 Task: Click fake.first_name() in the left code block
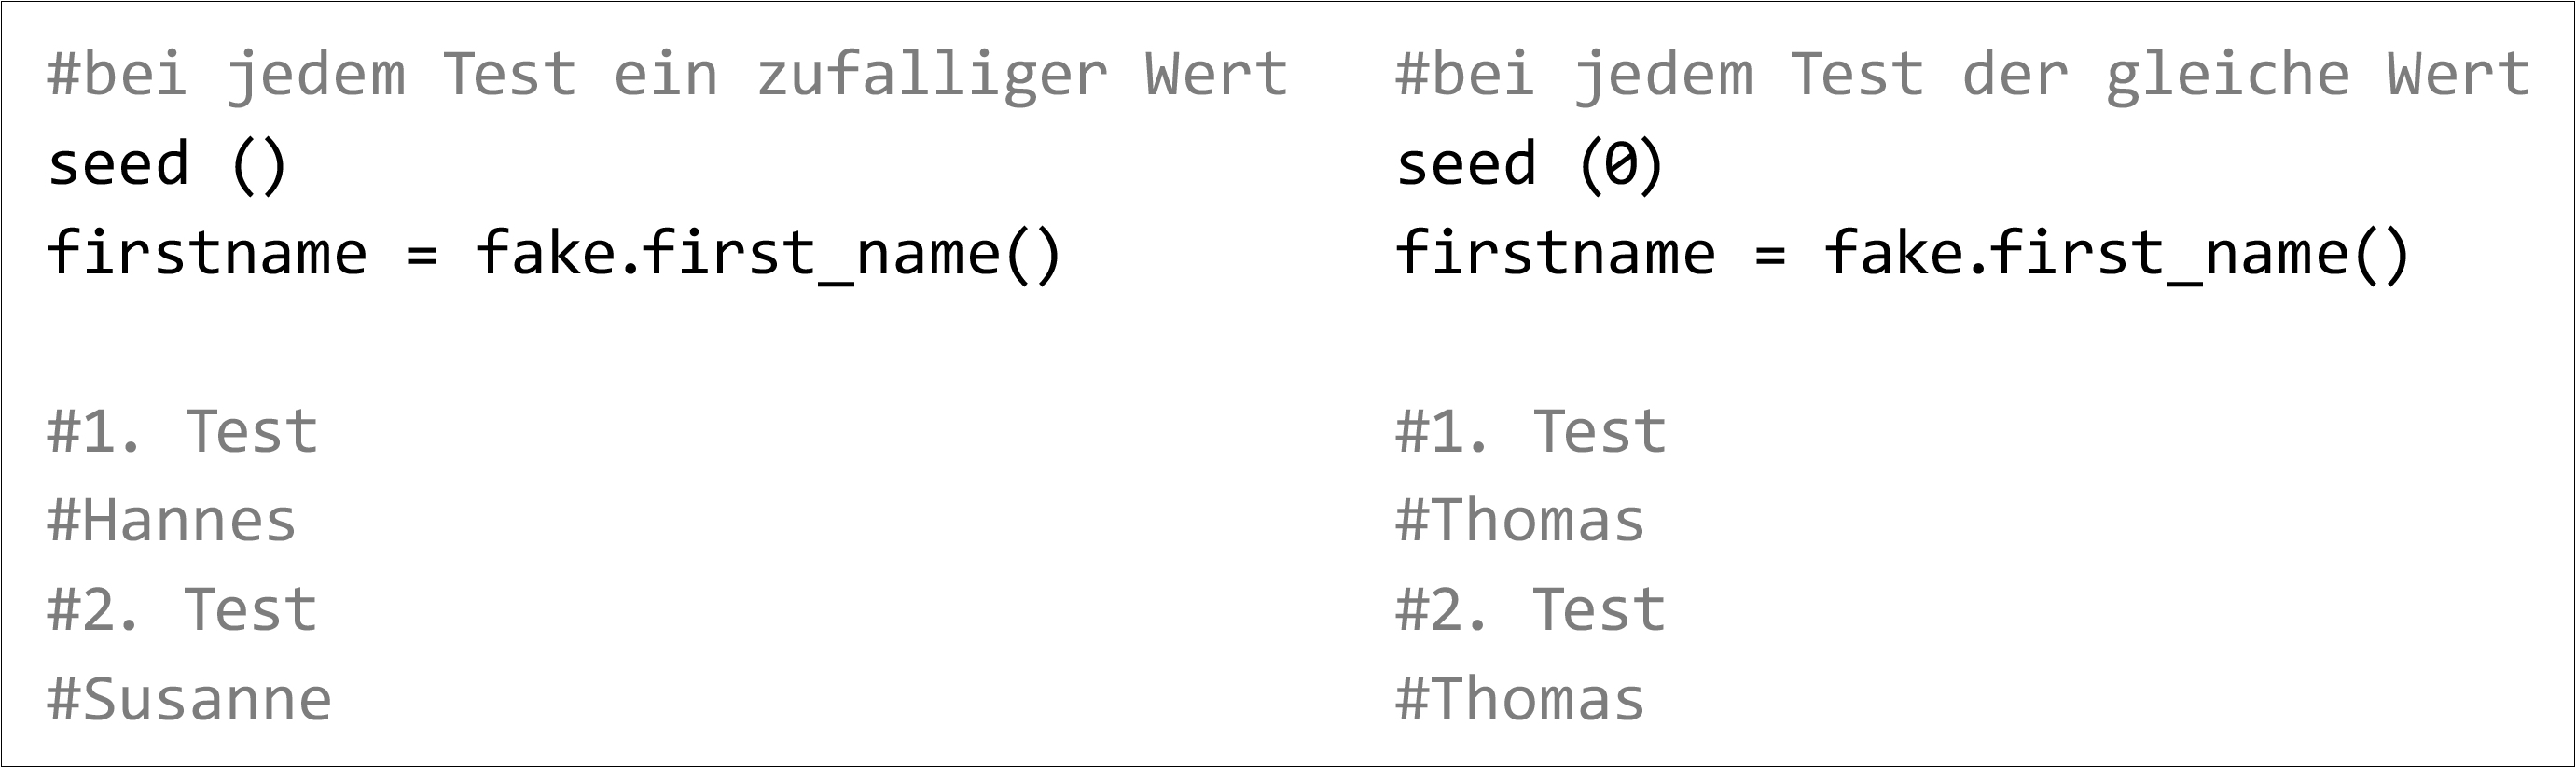(767, 253)
